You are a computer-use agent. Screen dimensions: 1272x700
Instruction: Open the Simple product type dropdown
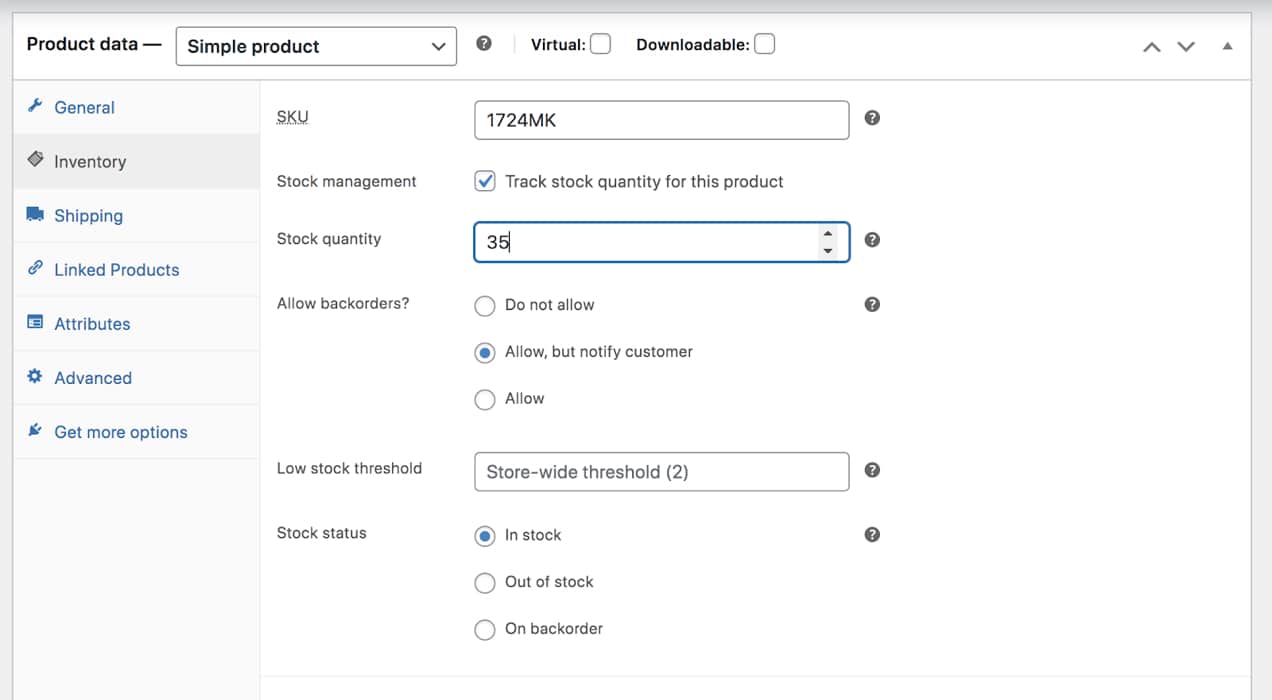316,46
